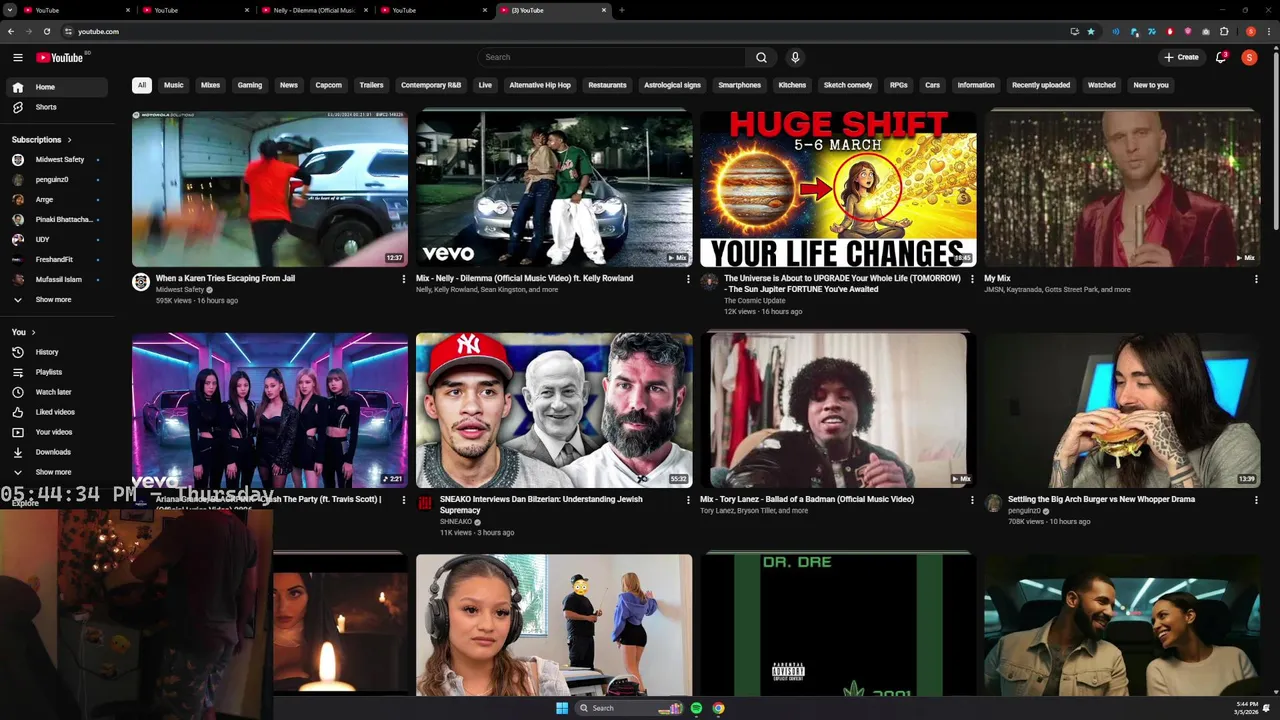This screenshot has width=1280, height=720.
Task: Open the tab search dropdown arrow
Action: click(10, 10)
